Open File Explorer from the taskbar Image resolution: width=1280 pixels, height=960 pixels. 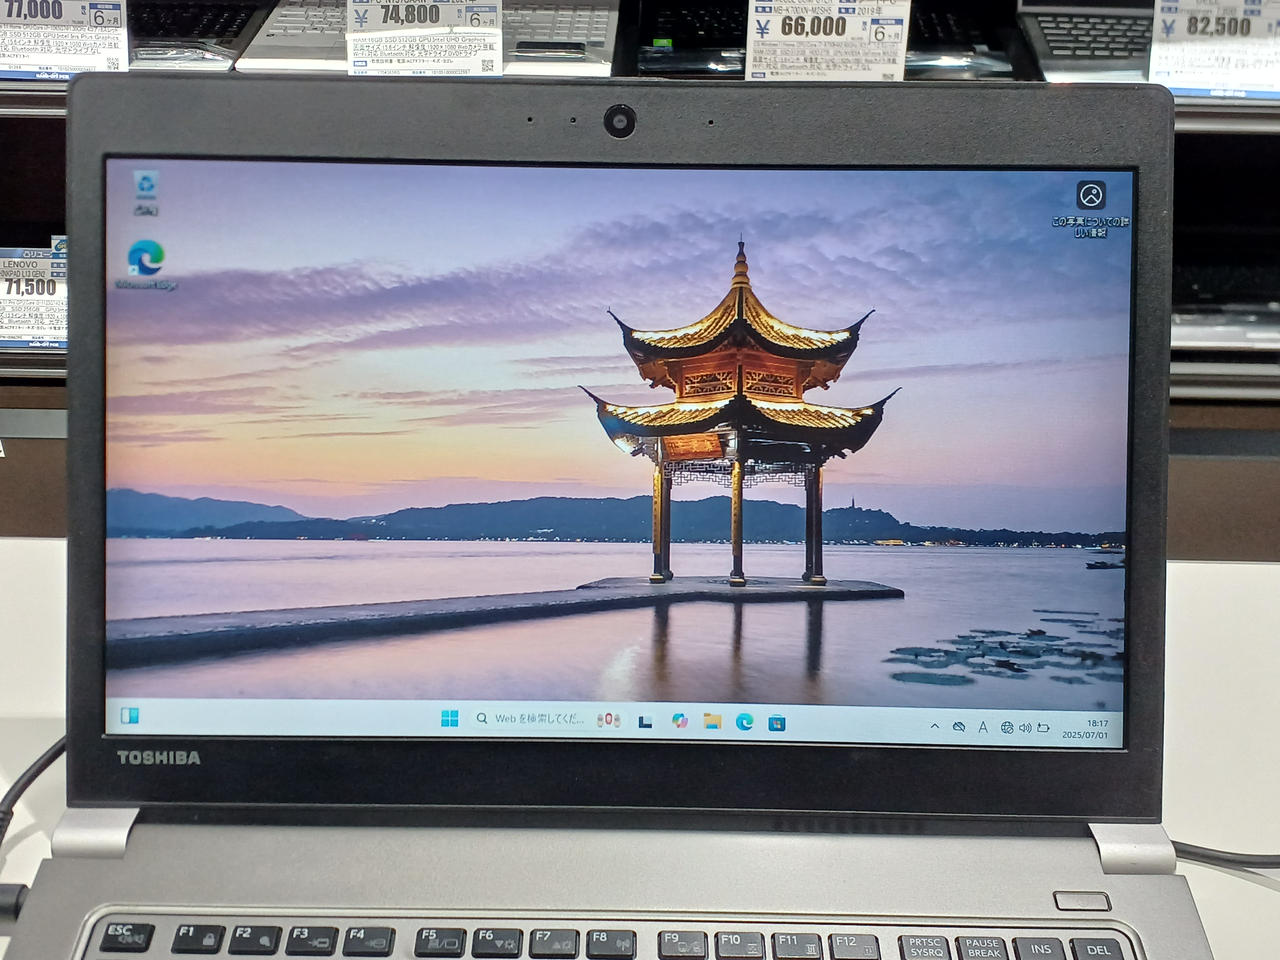coord(712,722)
